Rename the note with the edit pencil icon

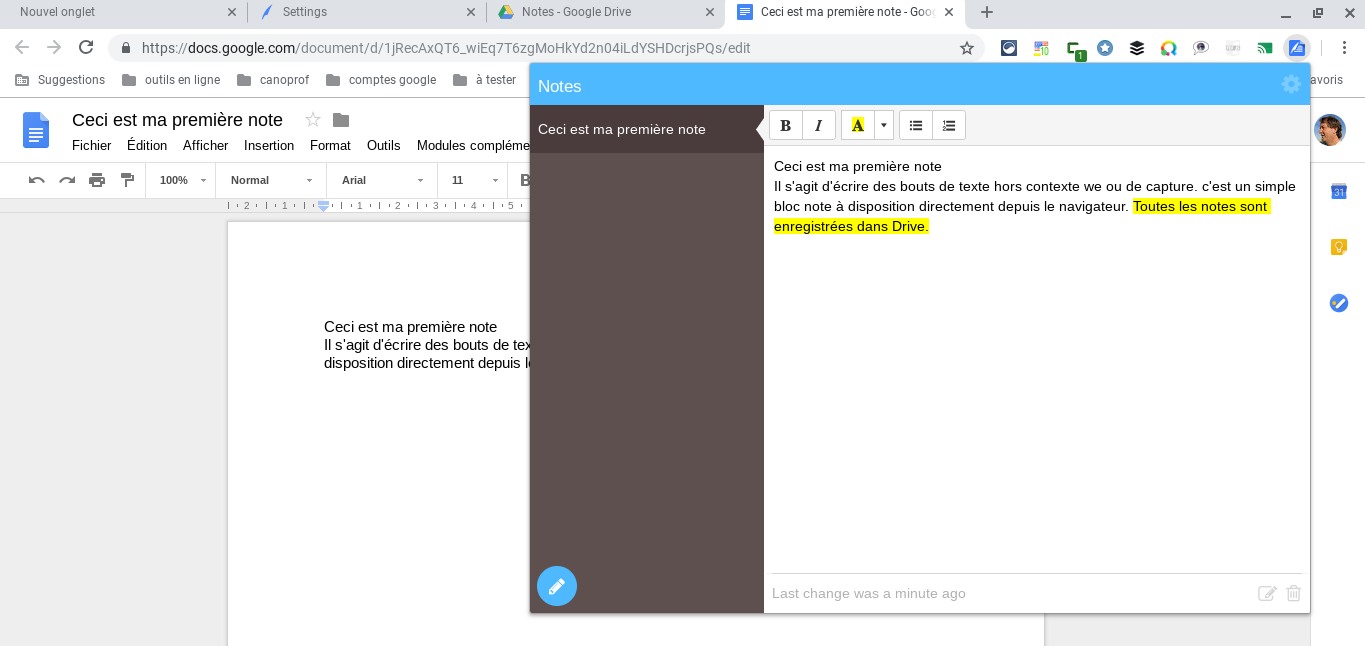[1266, 593]
